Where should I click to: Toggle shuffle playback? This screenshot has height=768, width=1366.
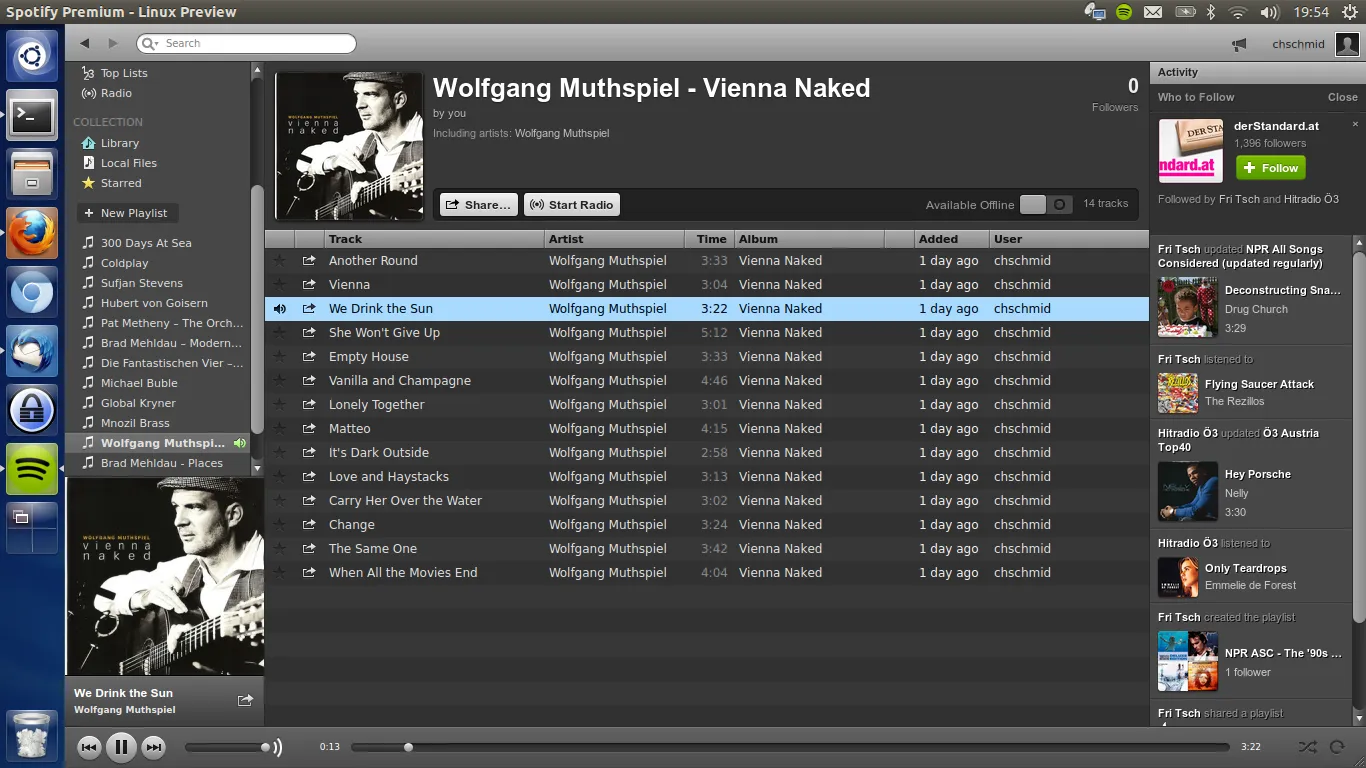[x=1307, y=747]
